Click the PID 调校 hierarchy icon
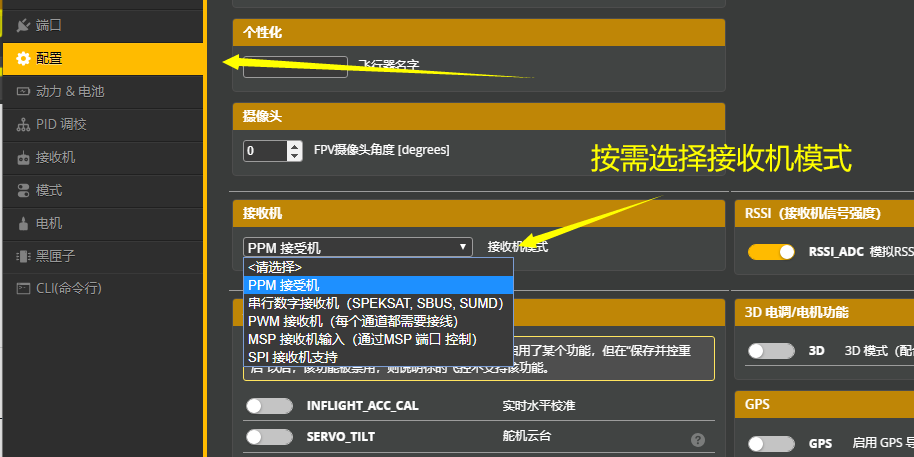The image size is (914, 457). point(23,124)
